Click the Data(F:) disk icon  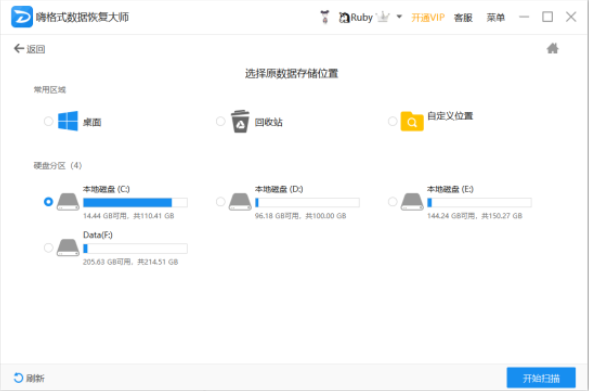(x=68, y=248)
